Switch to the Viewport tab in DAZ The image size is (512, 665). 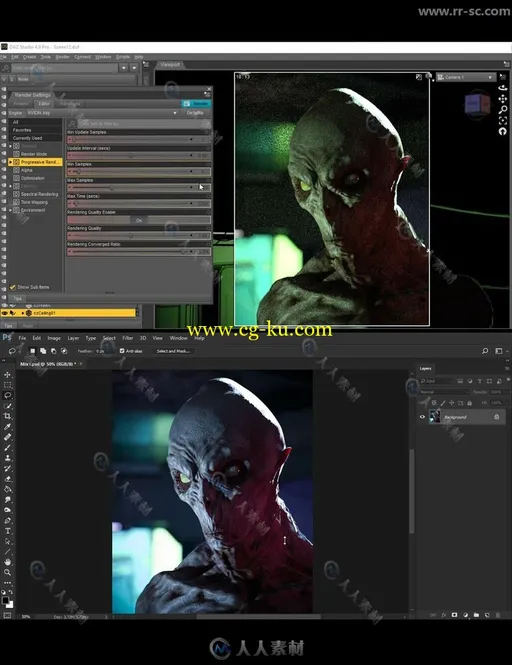[170, 64]
